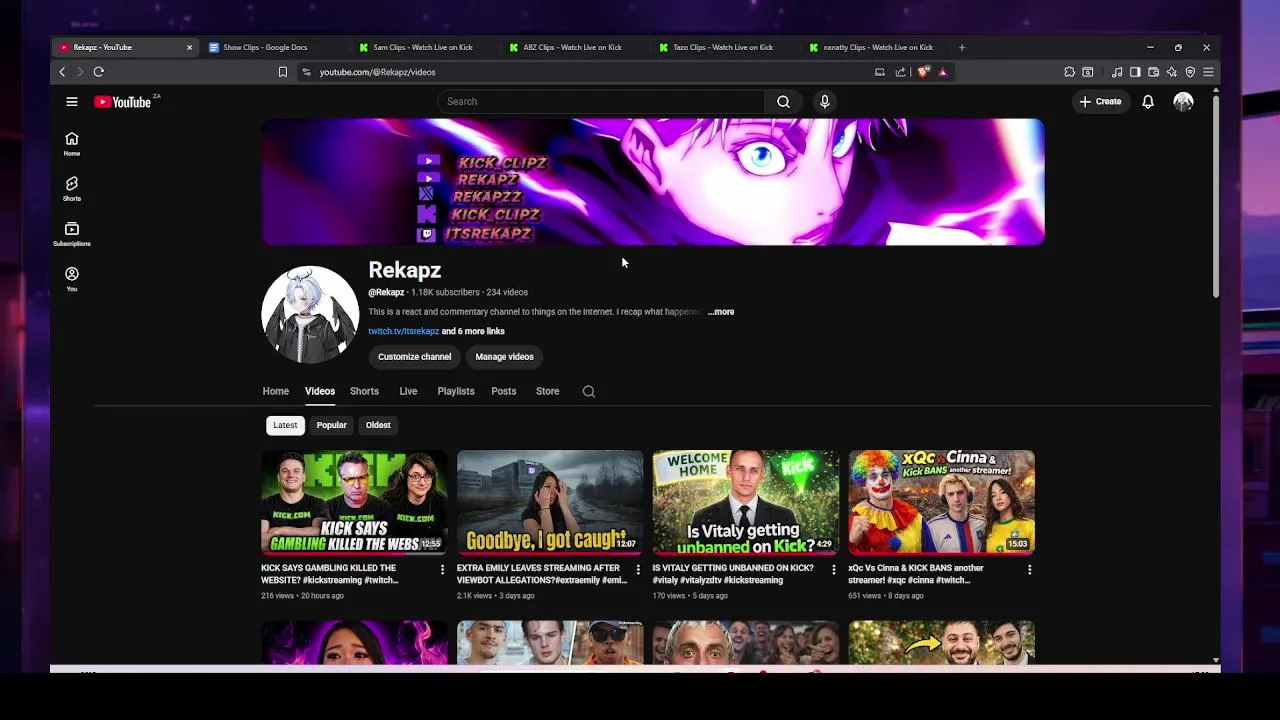The width and height of the screenshot is (1280, 720).
Task: Click Customize channel button
Action: tap(415, 357)
